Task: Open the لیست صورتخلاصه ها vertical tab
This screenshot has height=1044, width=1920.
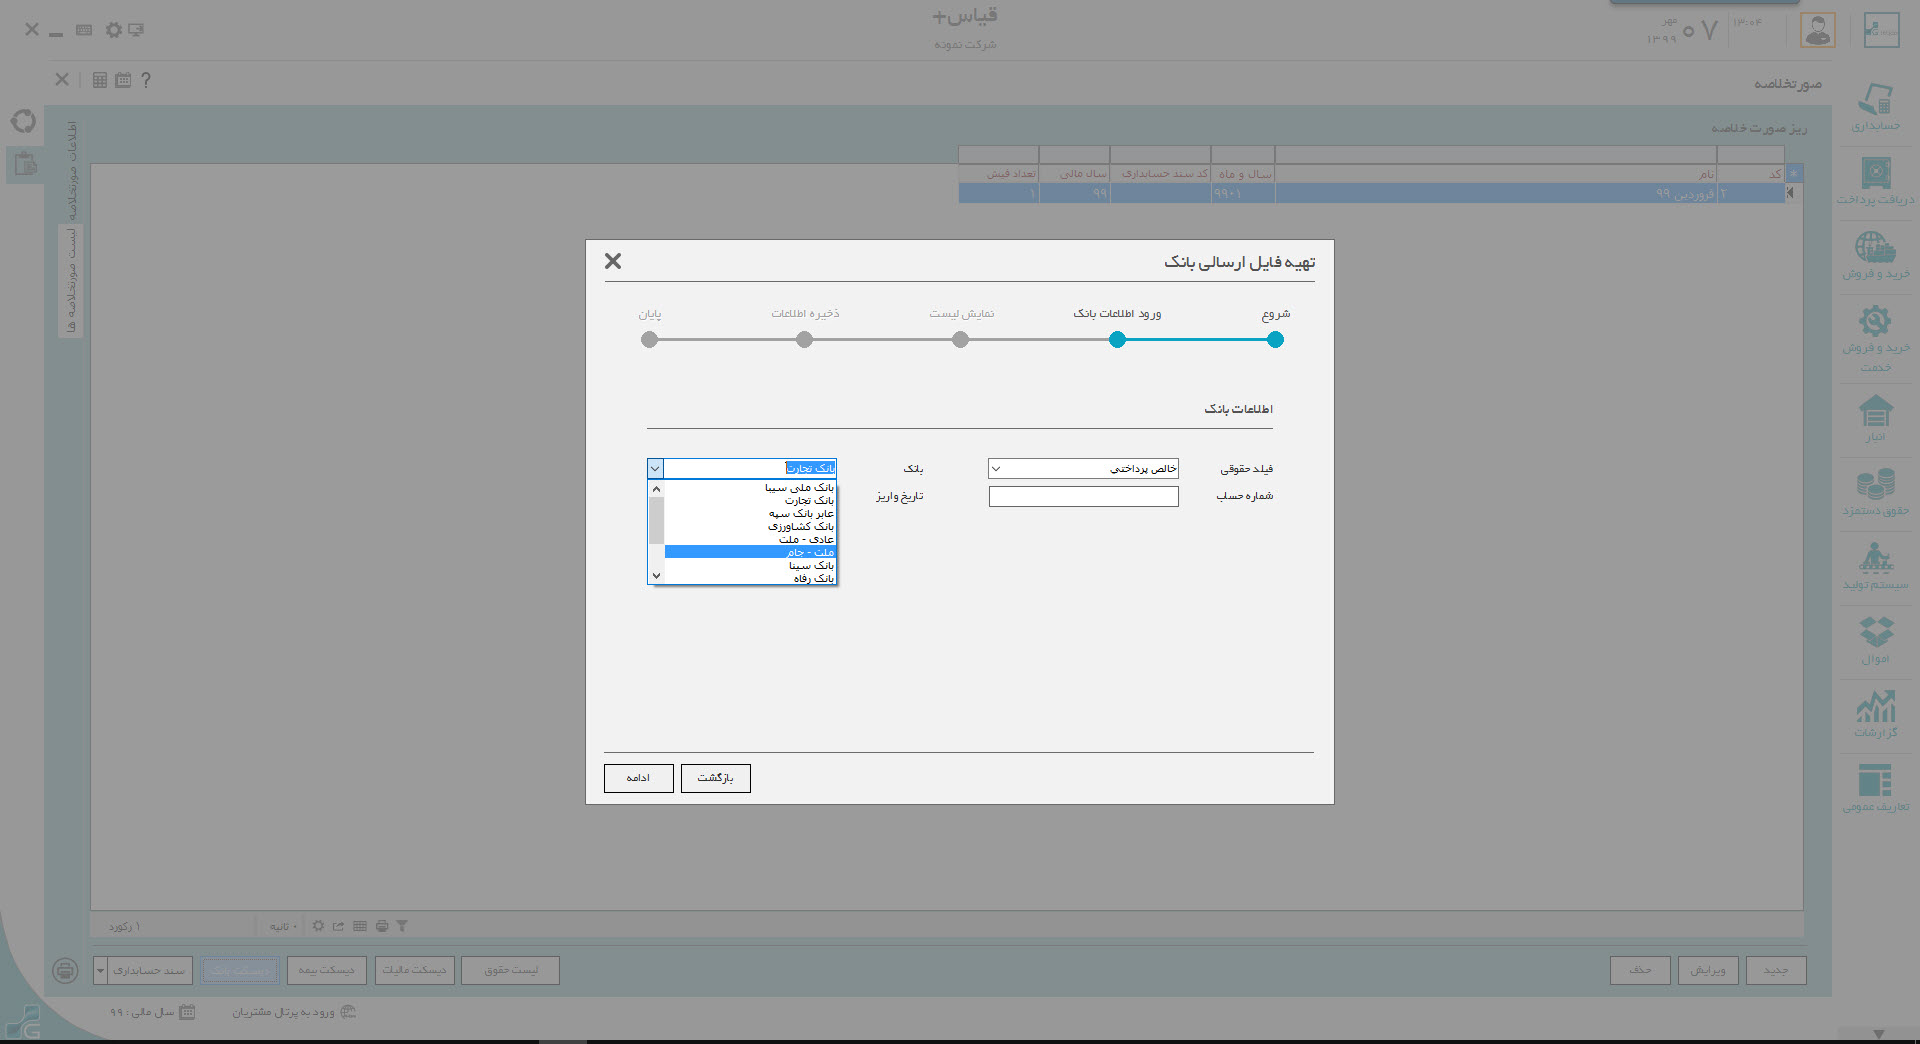Action: [x=71, y=281]
